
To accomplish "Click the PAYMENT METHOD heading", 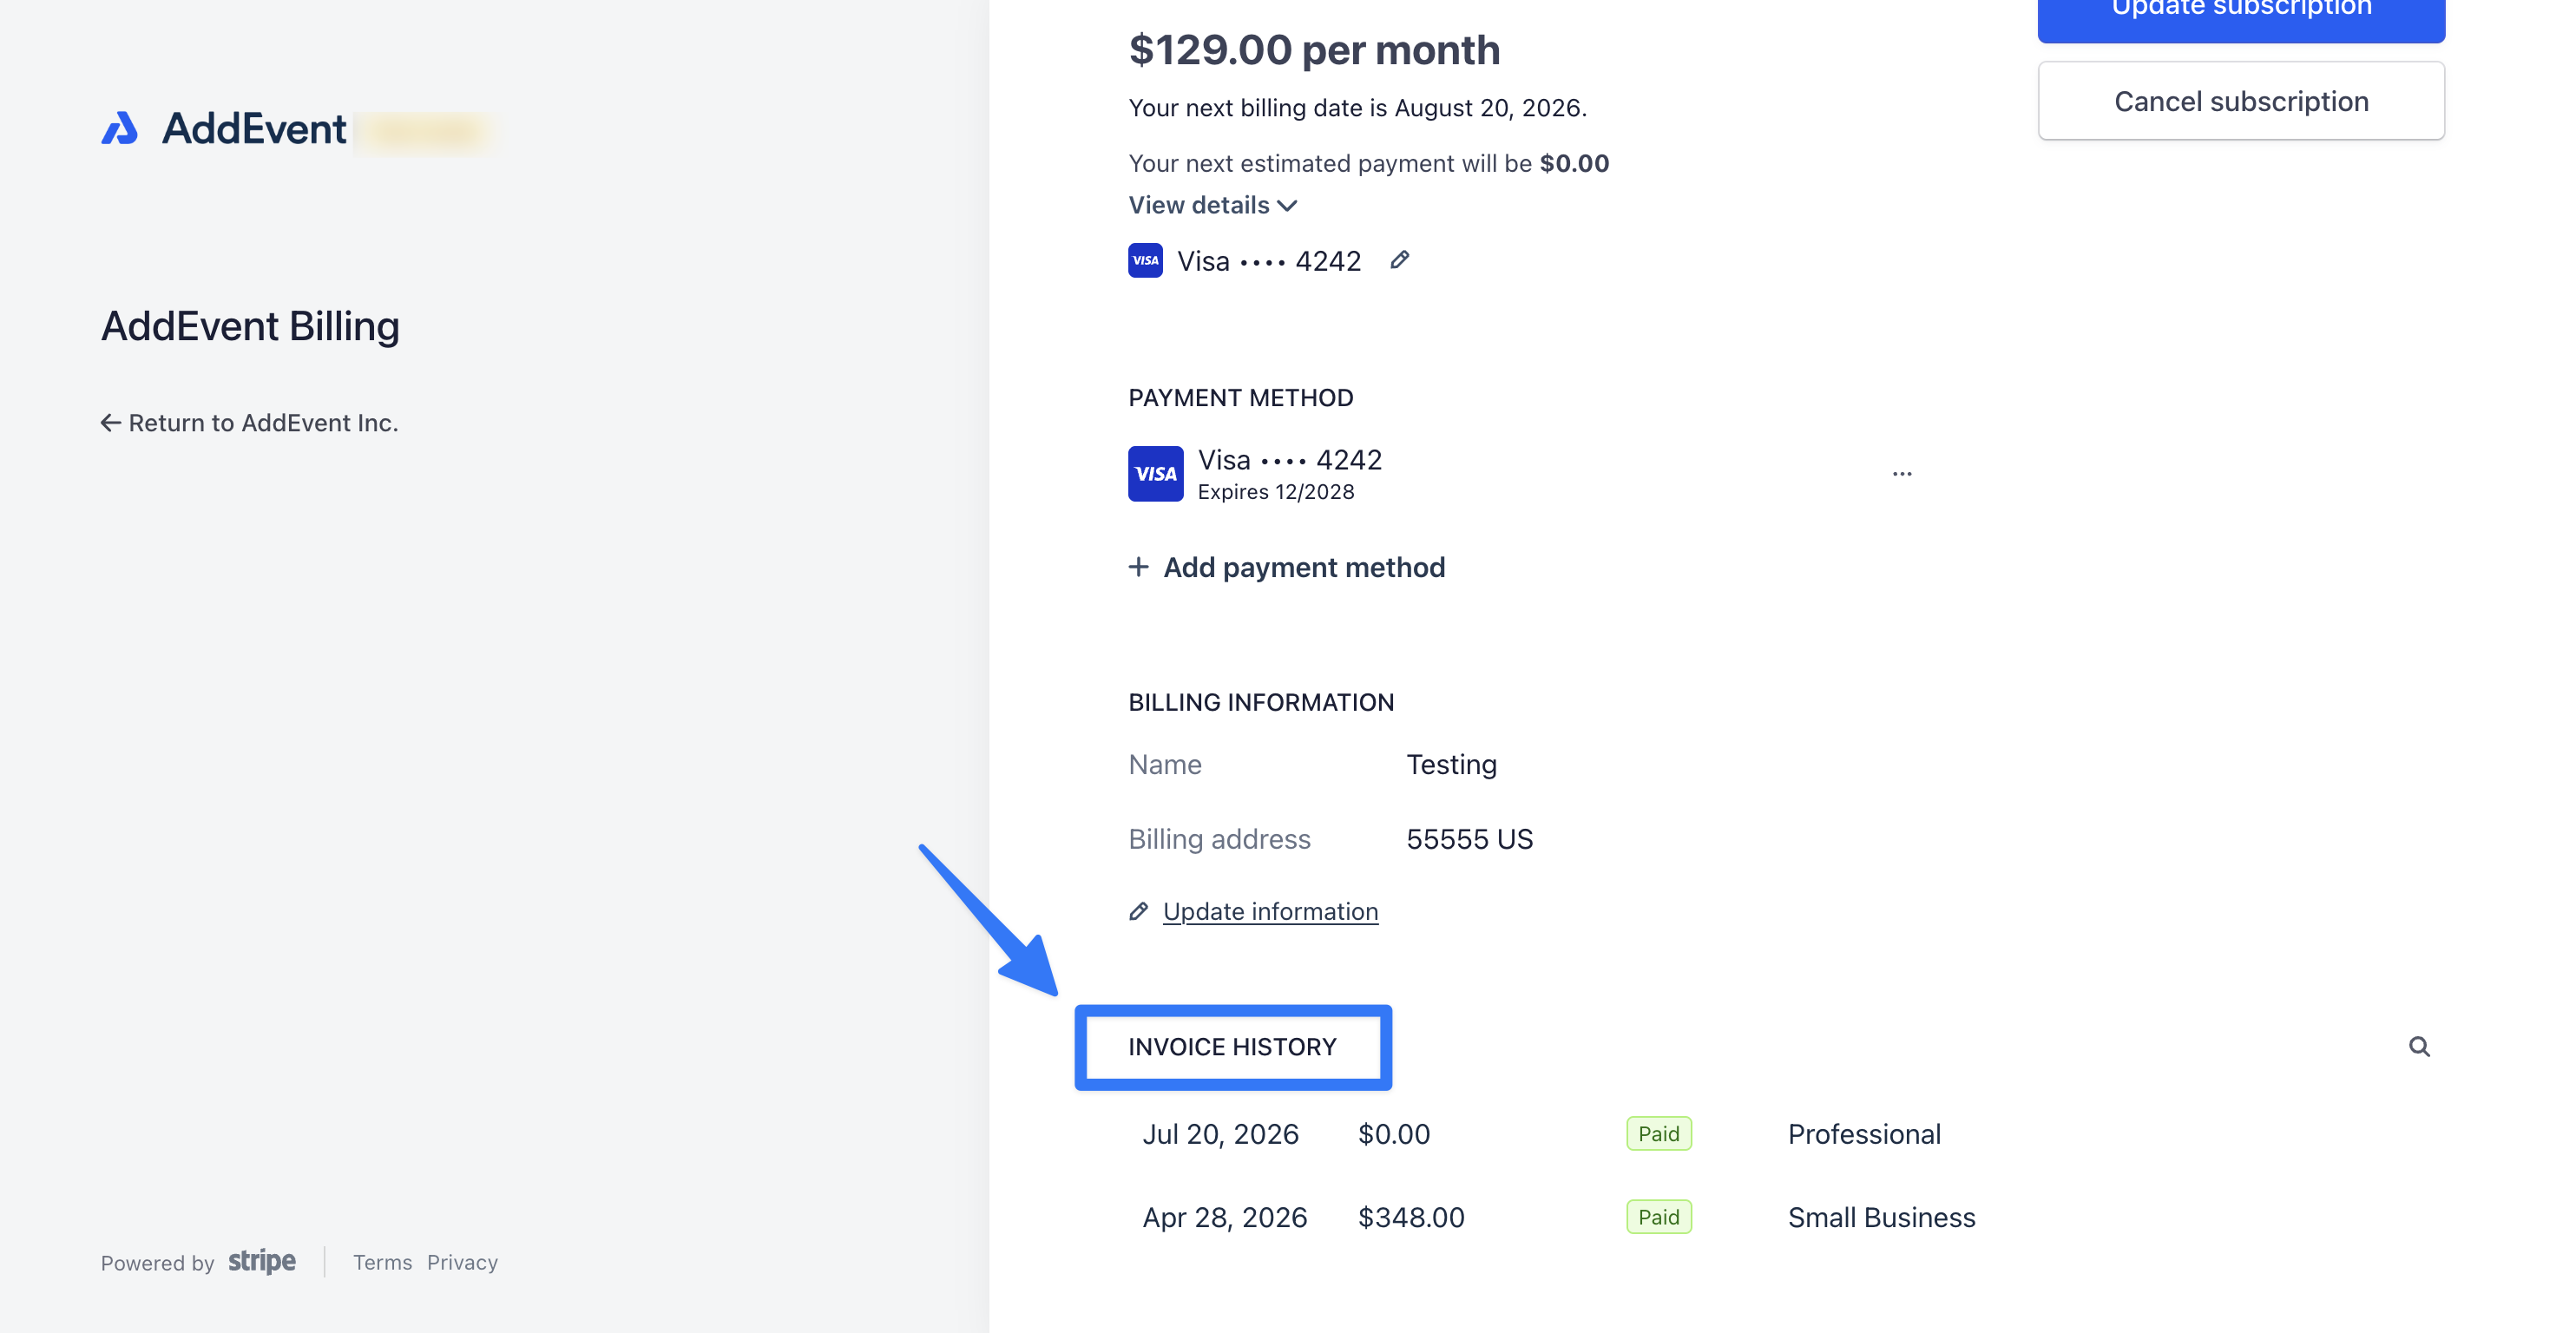I will 1241,398.
